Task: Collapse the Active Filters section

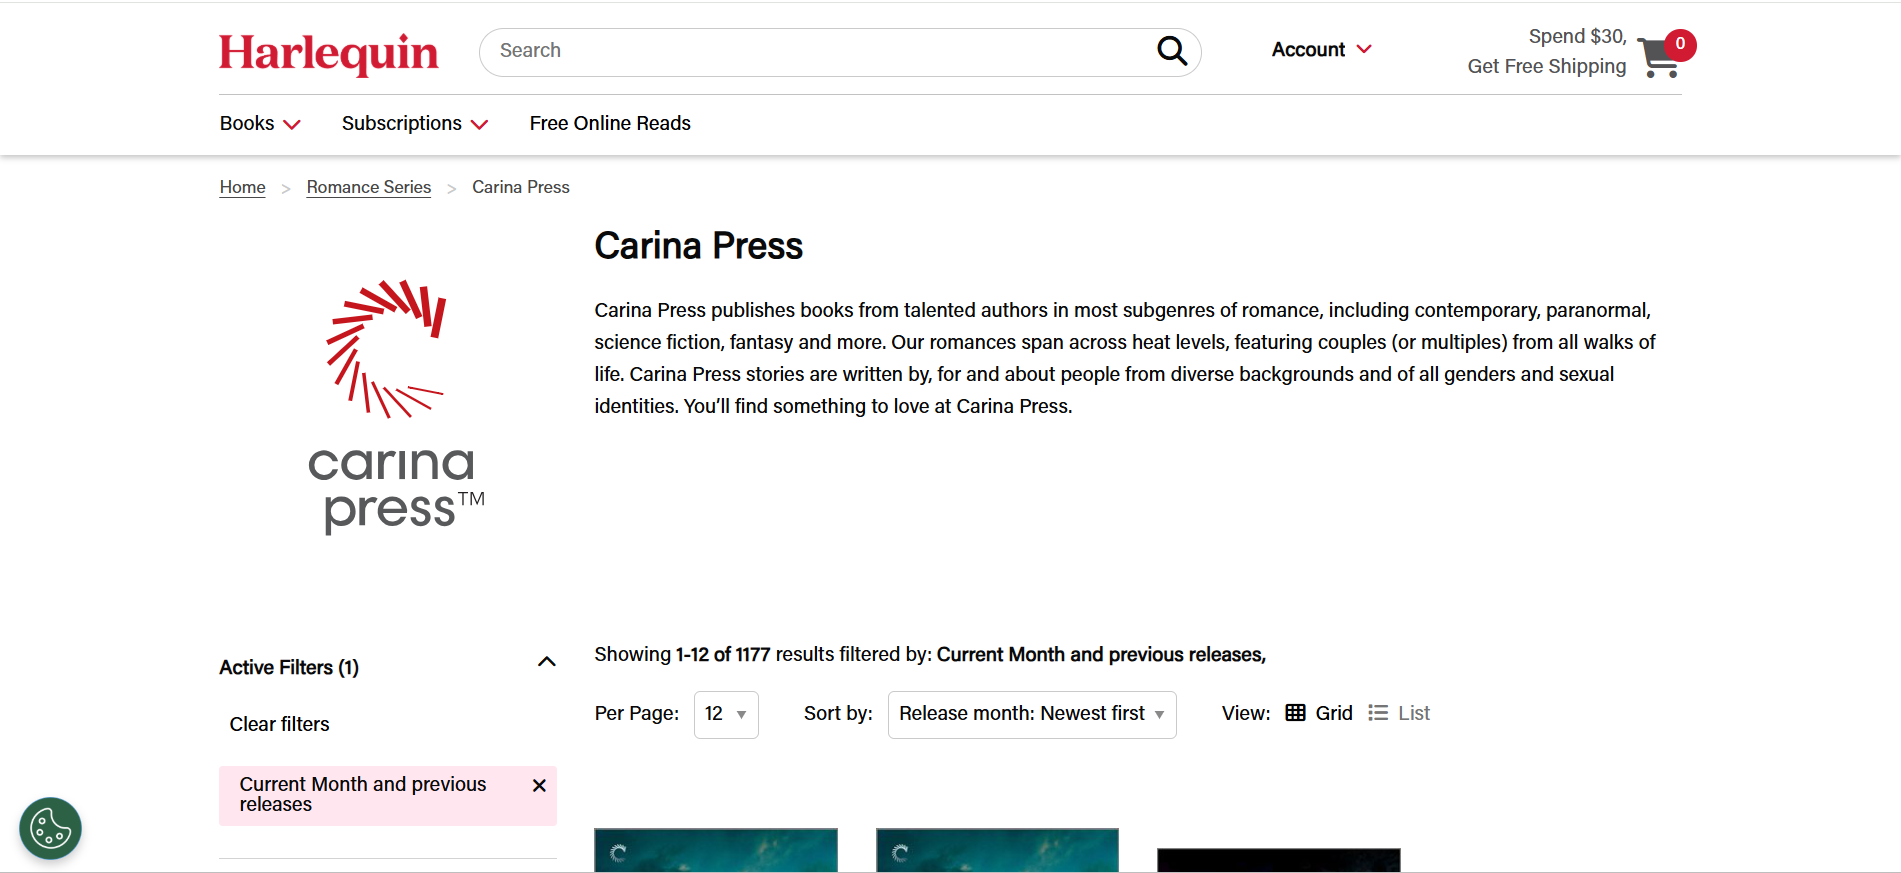Action: (x=547, y=662)
